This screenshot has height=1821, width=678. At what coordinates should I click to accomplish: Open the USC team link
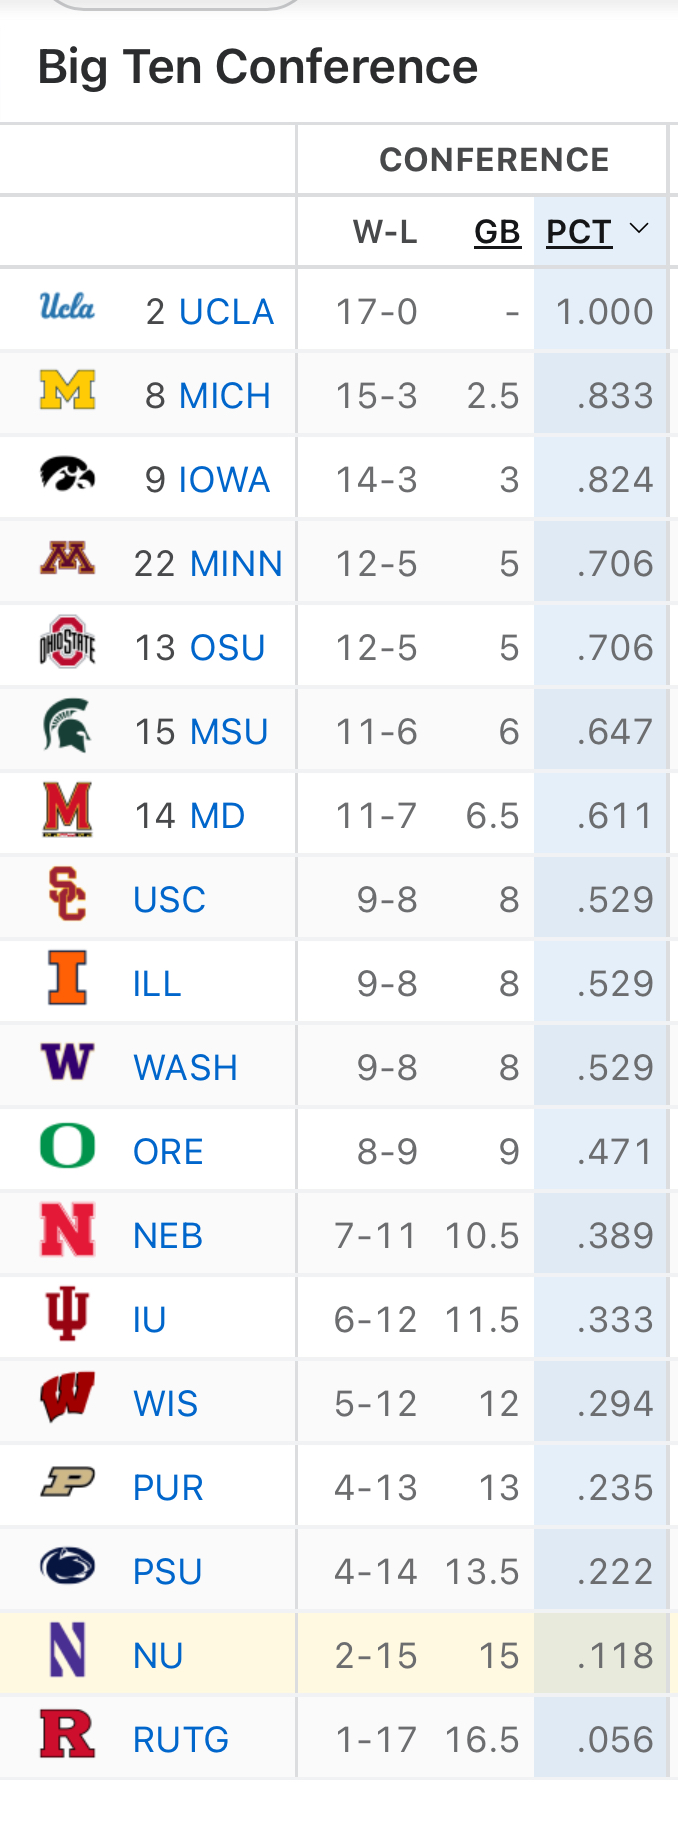[169, 900]
